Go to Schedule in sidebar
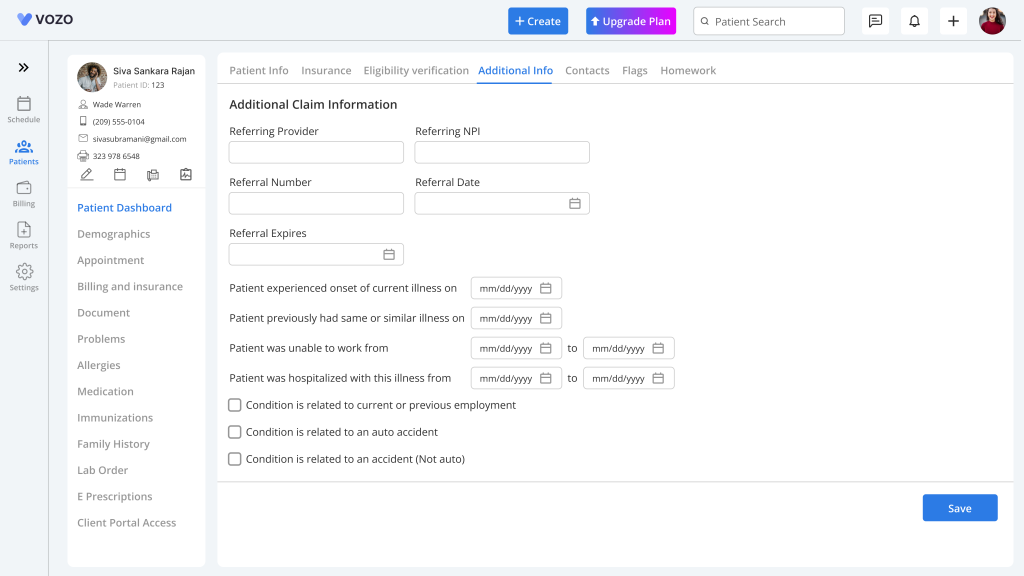 click(24, 110)
